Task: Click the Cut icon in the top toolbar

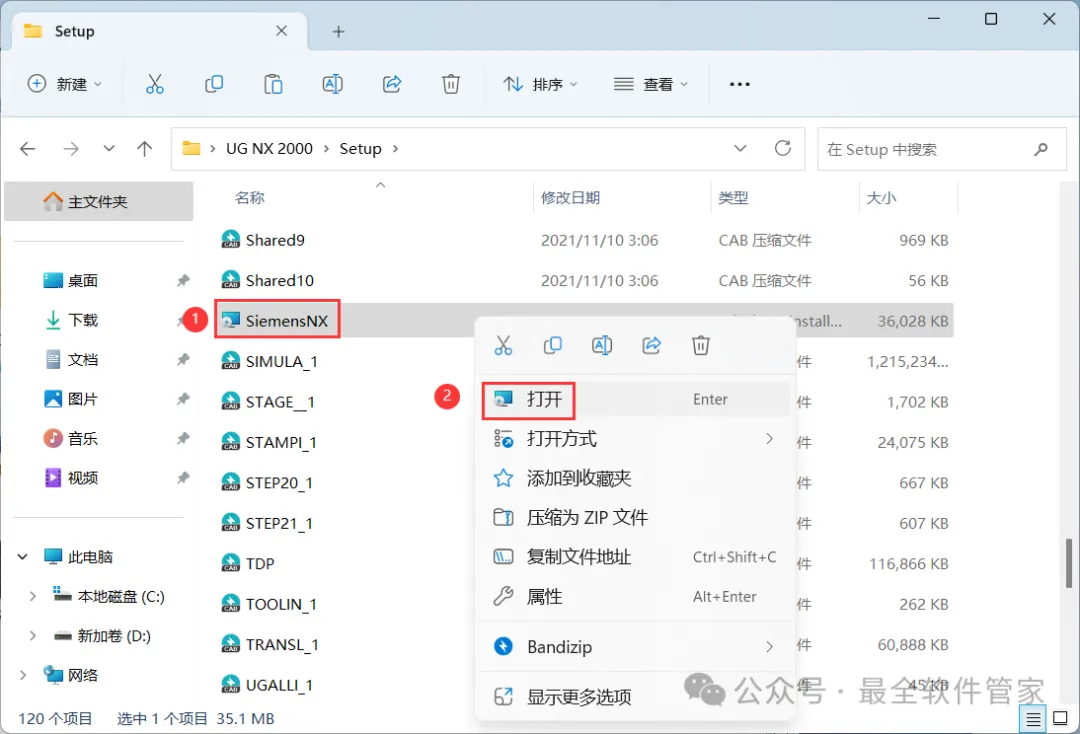Action: coord(155,84)
